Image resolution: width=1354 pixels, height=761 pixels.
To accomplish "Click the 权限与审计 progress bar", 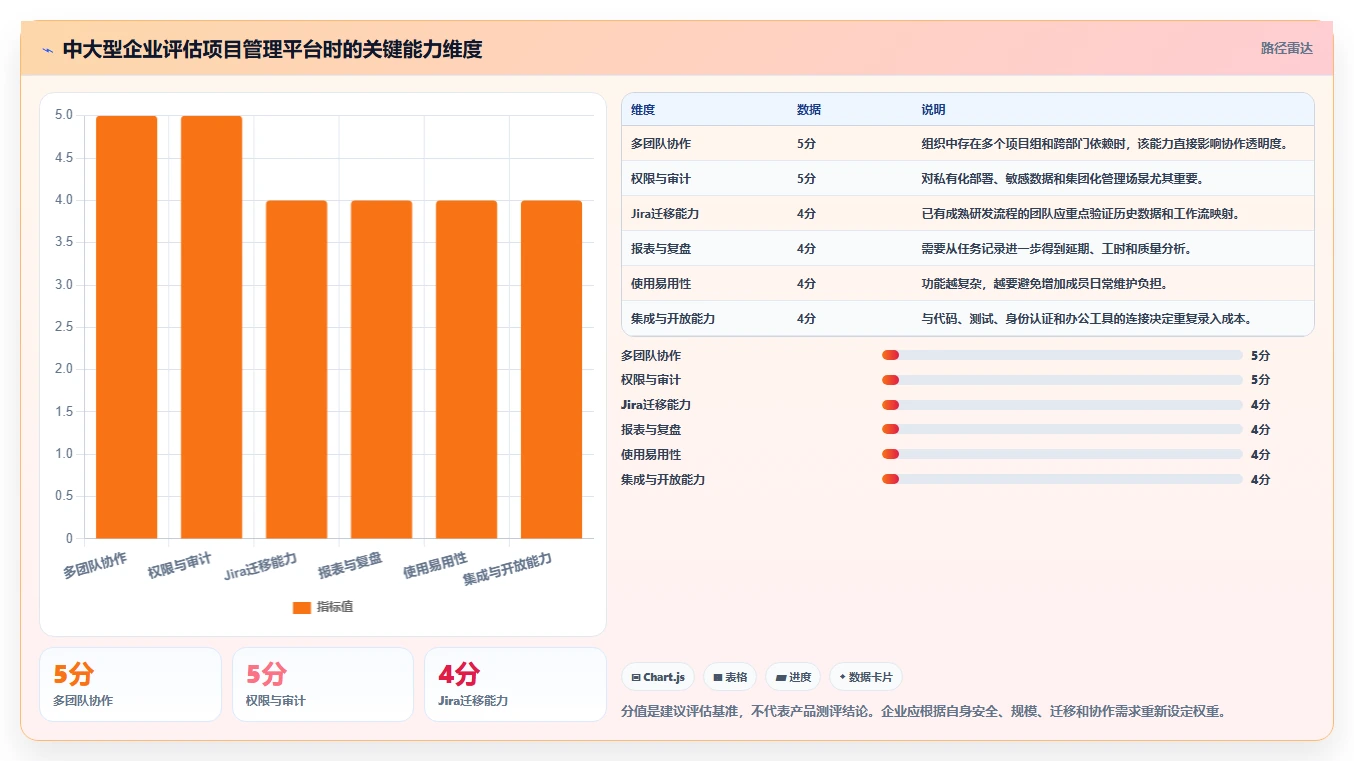I will [x=1062, y=380].
